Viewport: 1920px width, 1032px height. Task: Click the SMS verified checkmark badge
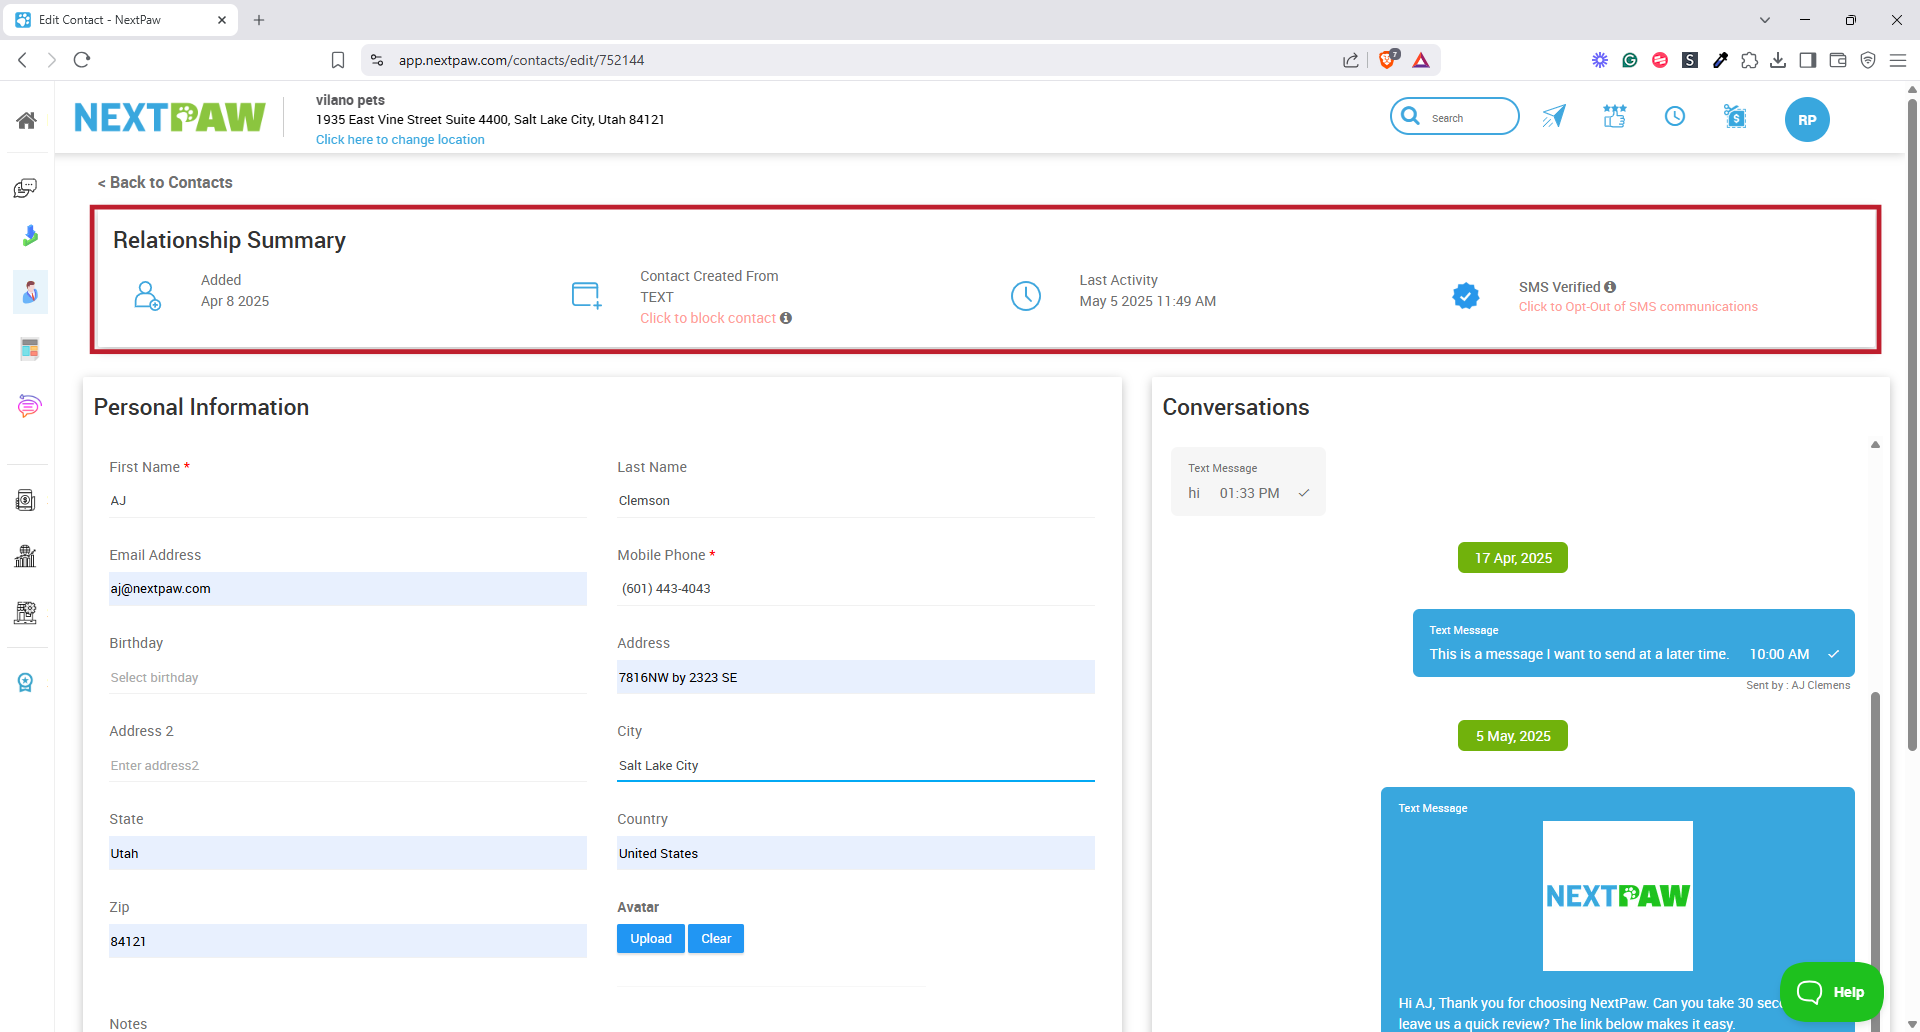tap(1466, 296)
